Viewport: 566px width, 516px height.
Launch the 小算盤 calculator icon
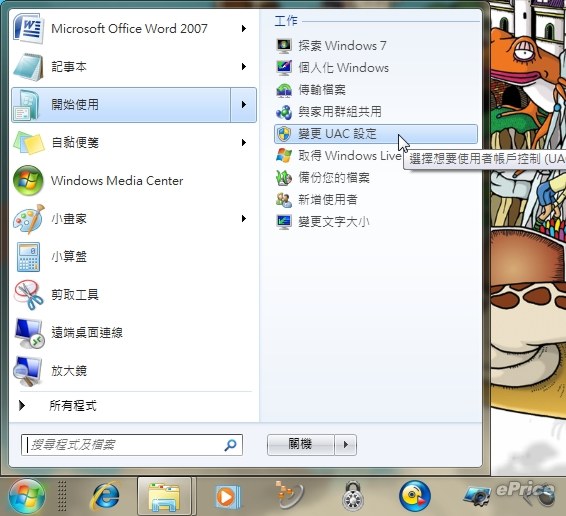pyautogui.click(x=28, y=257)
